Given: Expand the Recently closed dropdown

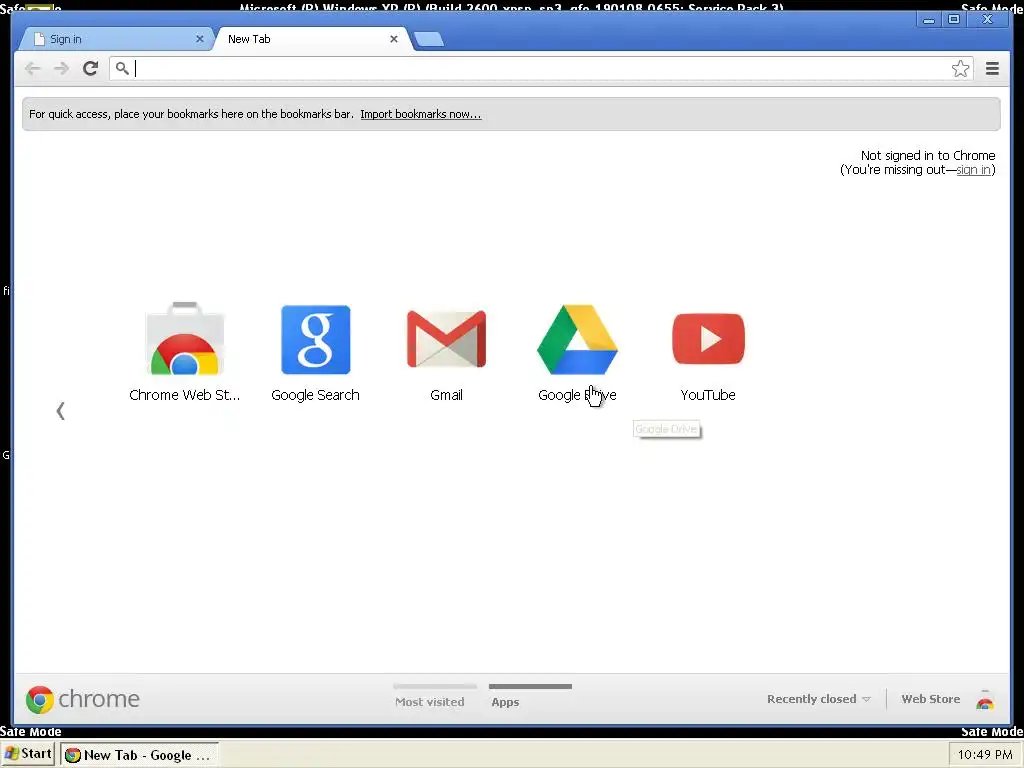Looking at the screenshot, I should (819, 699).
